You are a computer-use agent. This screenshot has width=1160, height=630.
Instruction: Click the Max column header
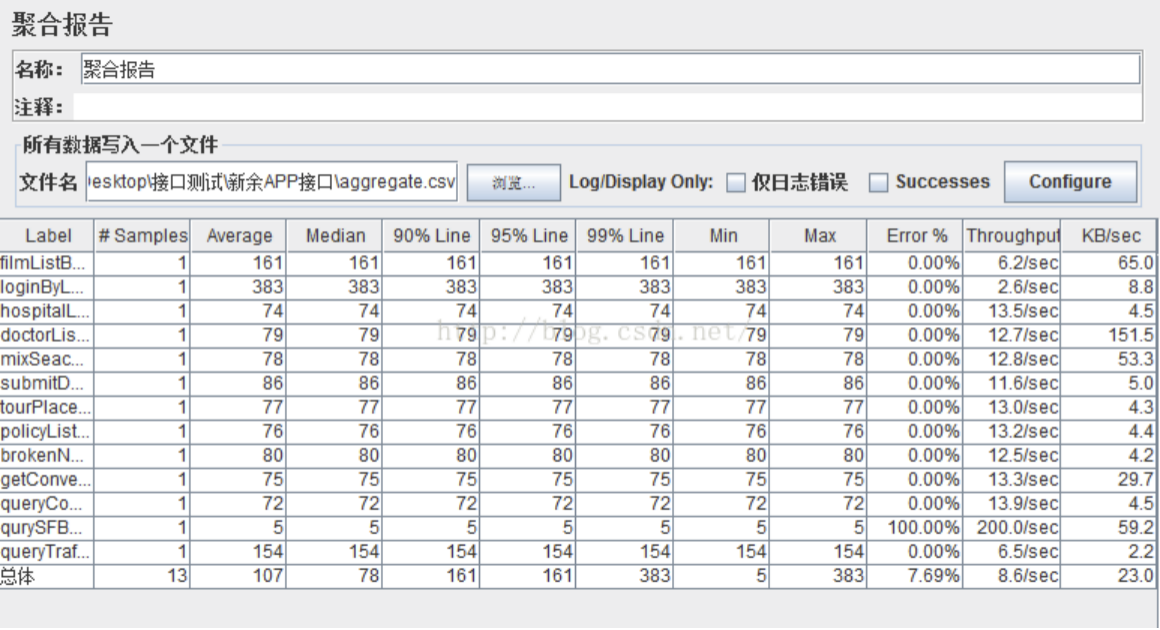click(x=818, y=236)
